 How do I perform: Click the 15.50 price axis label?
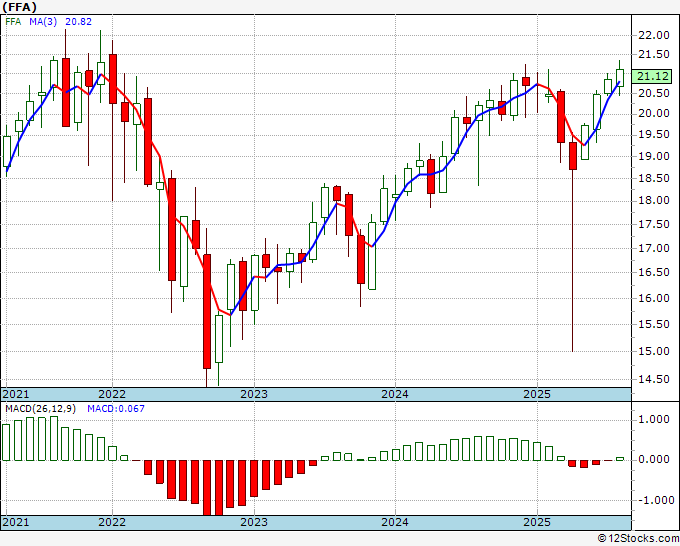coord(654,324)
